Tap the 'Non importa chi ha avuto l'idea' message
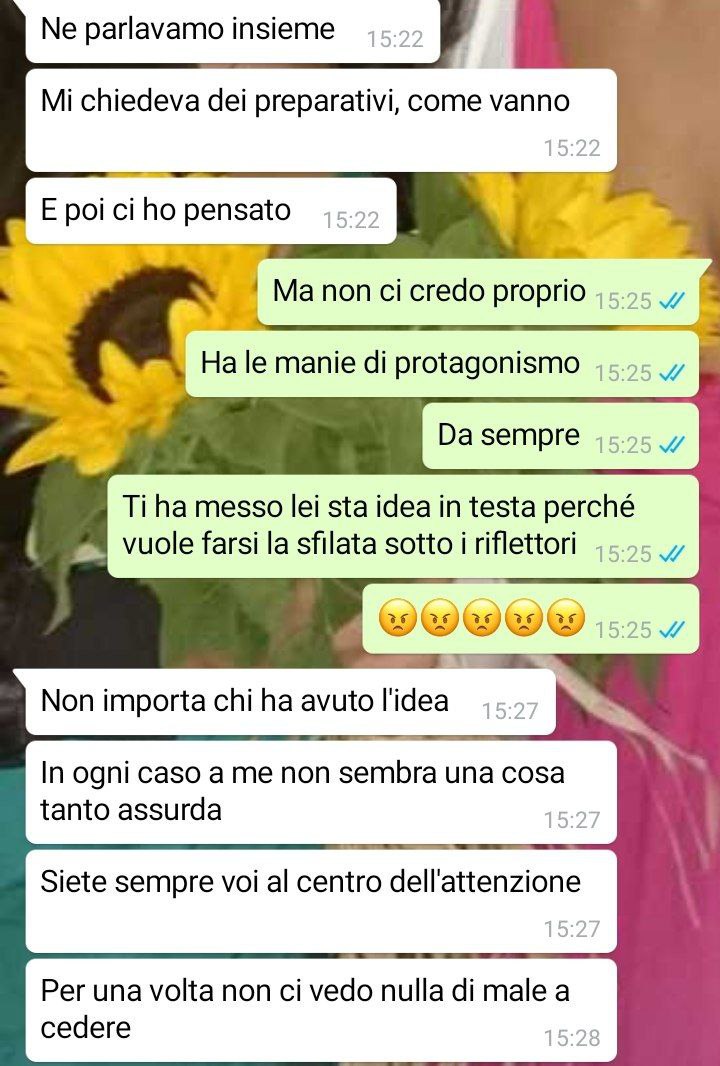 click(x=290, y=702)
